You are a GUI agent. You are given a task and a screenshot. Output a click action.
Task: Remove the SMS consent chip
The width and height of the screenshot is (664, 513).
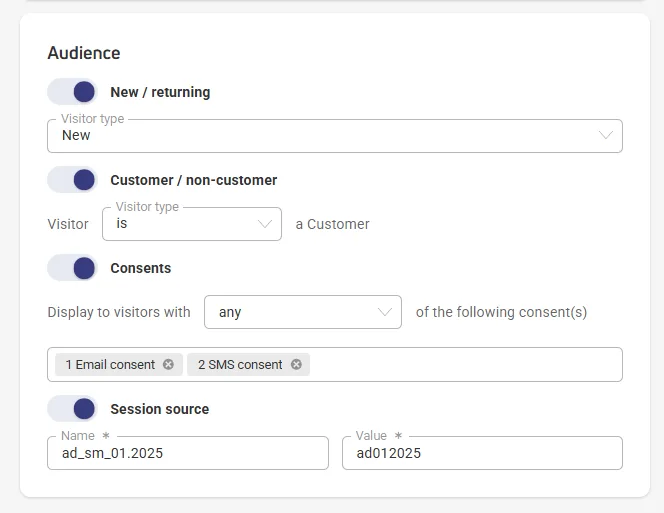[296, 364]
